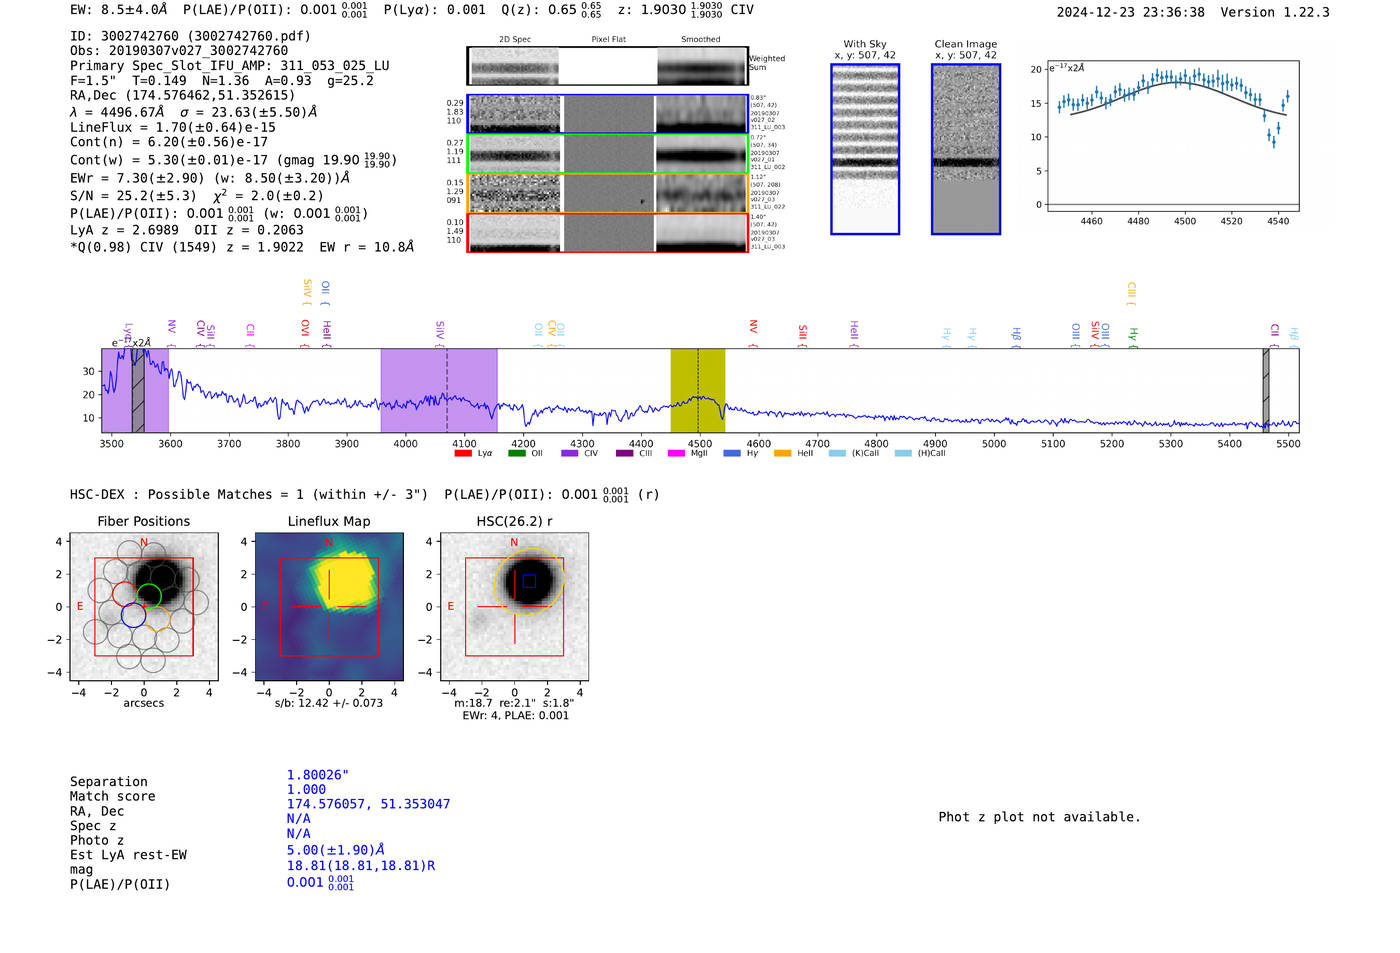Open the Weighted Sum 2D spectrum strip
Viewport: 1400px width, 953px height.
tap(607, 66)
